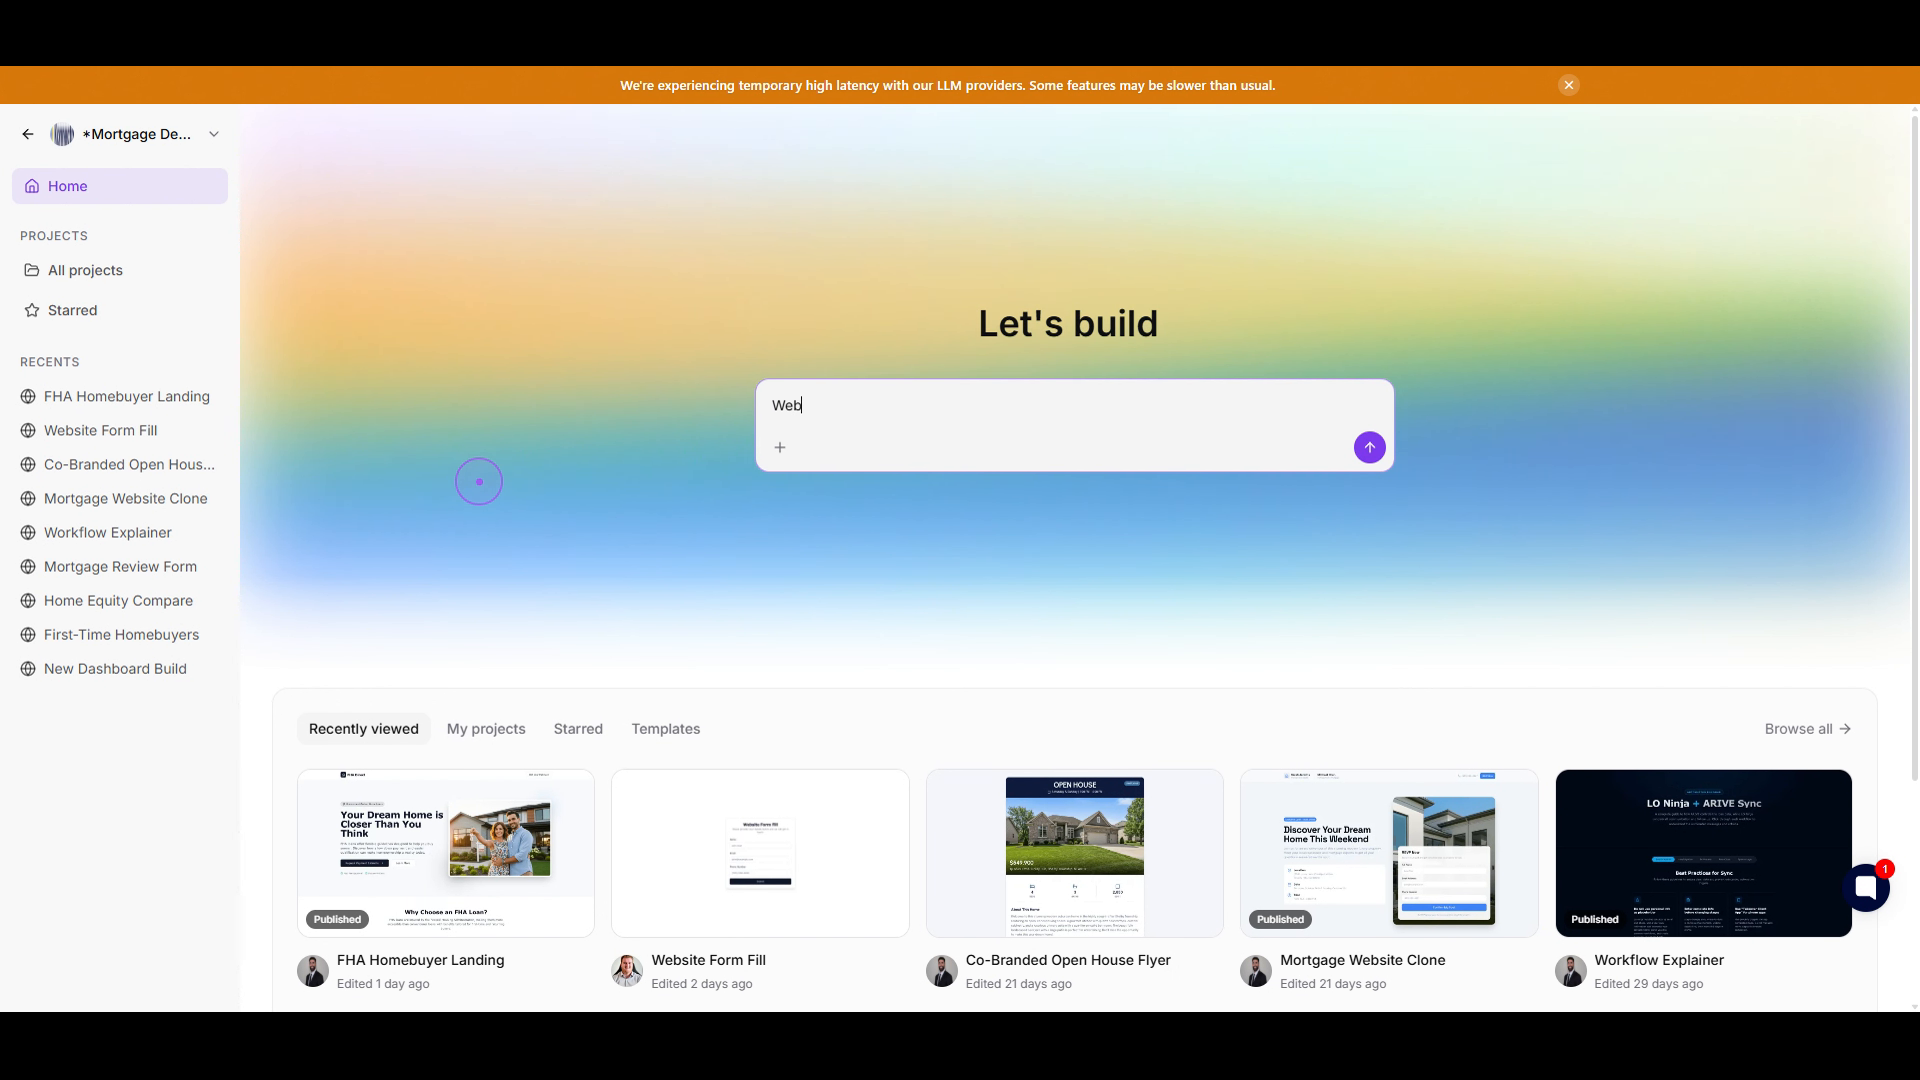This screenshot has width=1920, height=1080.
Task: Click the Mortgage Website Clone card title
Action: point(1363,960)
